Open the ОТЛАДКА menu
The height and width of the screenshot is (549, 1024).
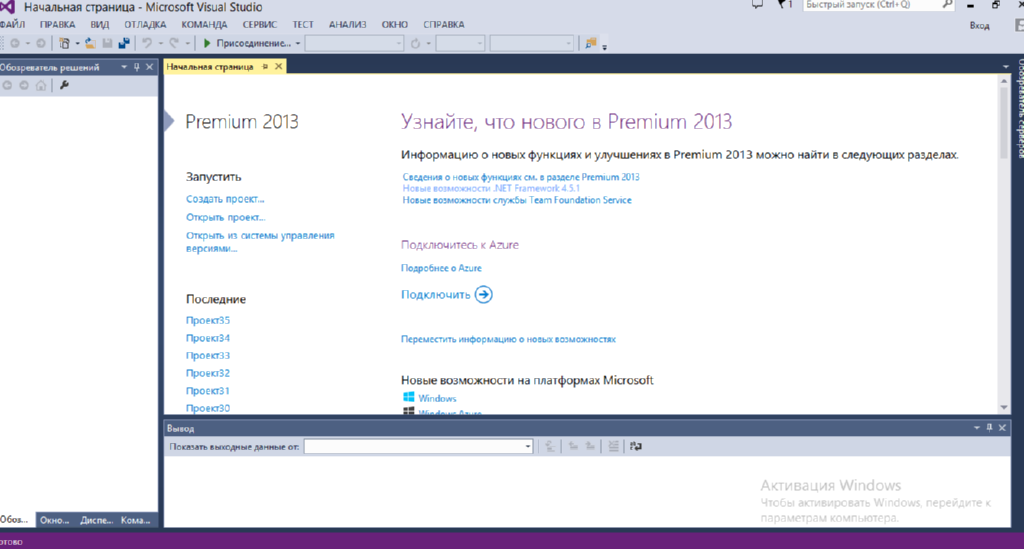pyautogui.click(x=145, y=25)
